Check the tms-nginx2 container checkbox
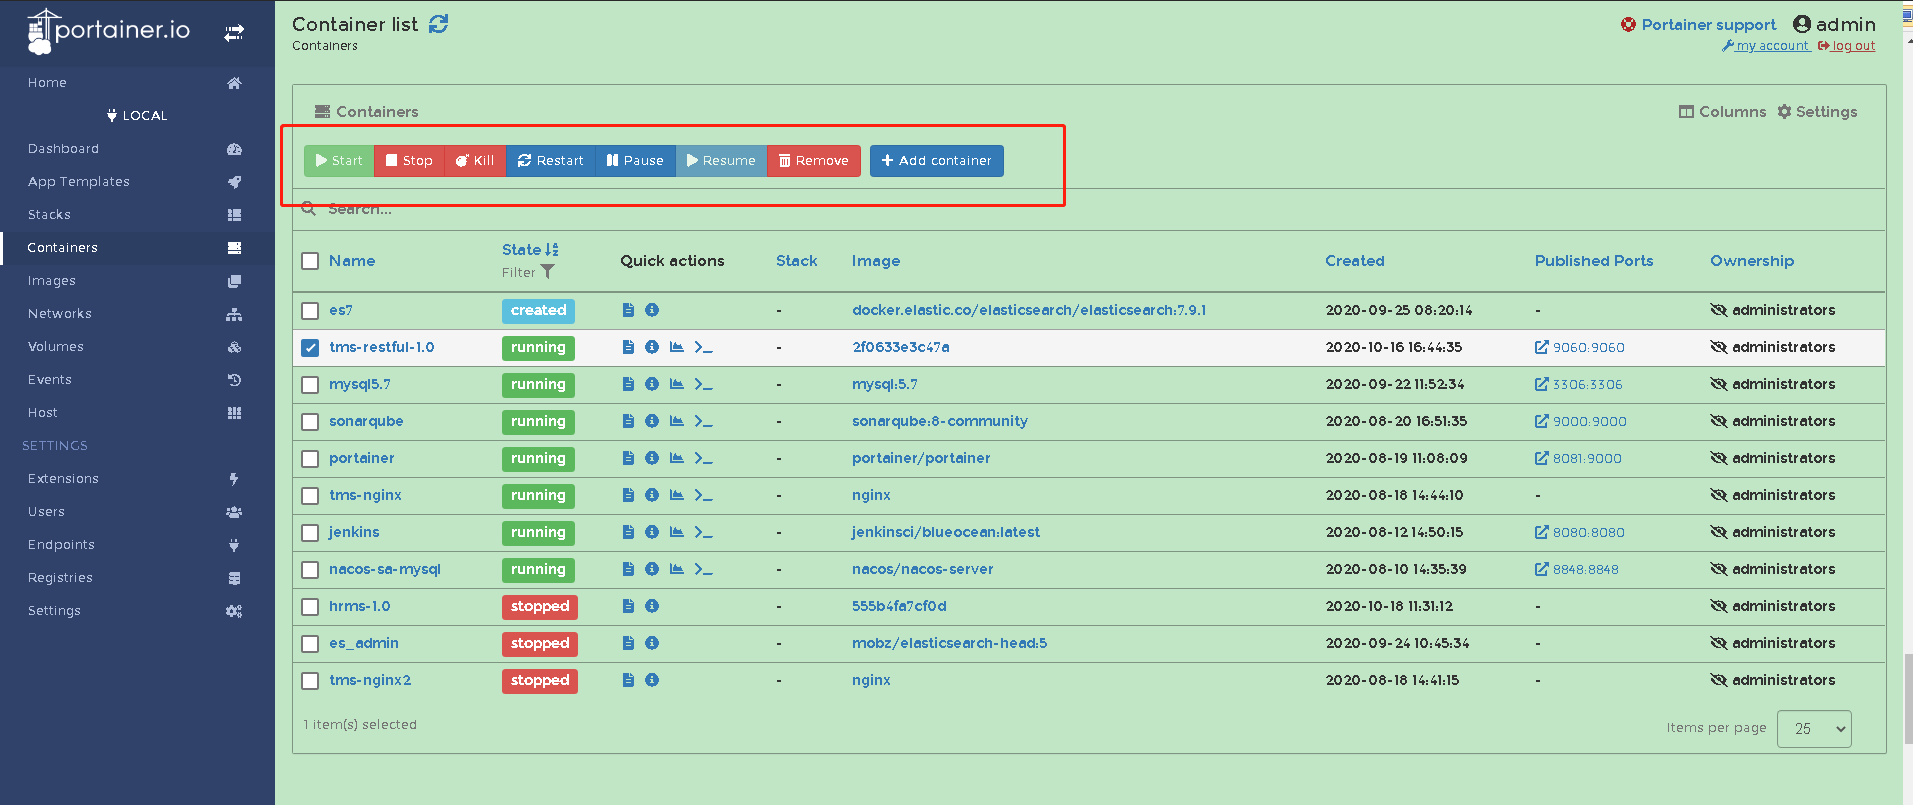The width and height of the screenshot is (1913, 805). [x=310, y=681]
